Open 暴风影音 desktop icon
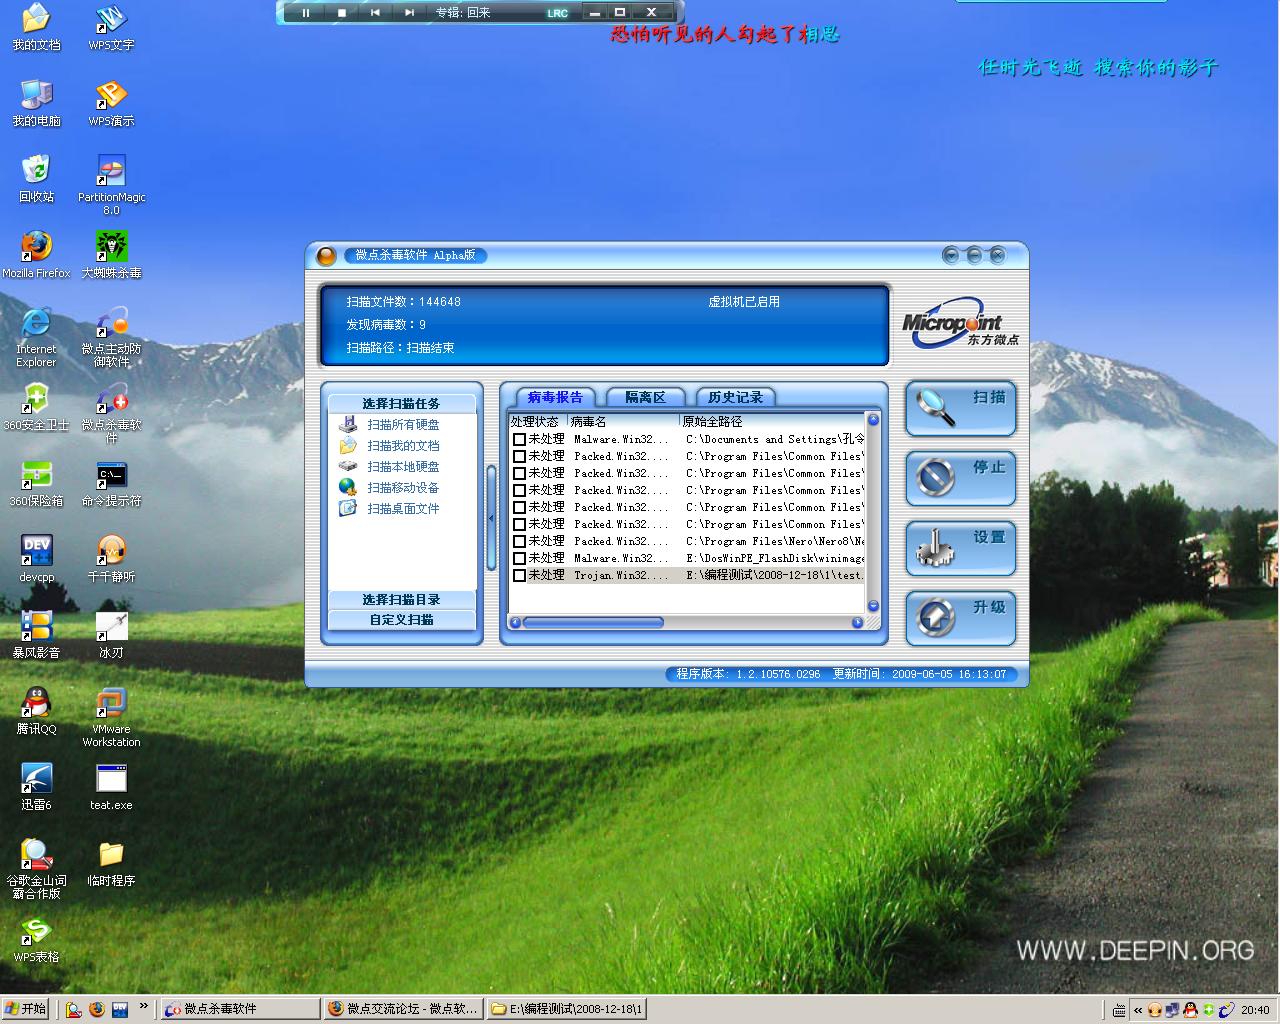Screen dimensions: 1280x1024 coord(36,636)
